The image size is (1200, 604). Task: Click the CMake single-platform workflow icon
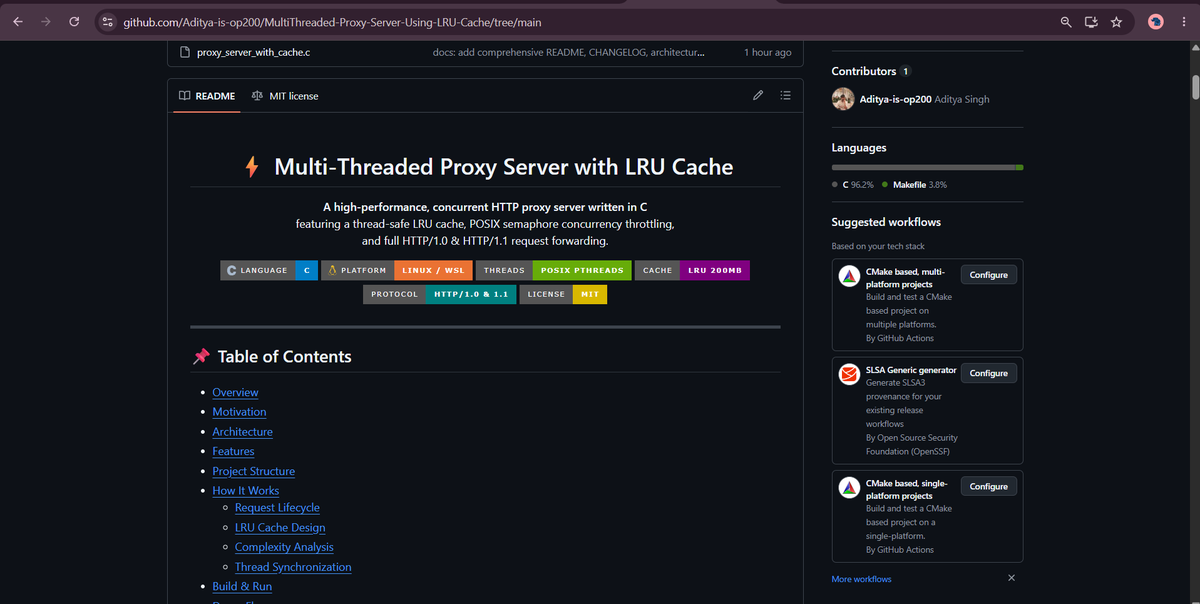click(x=848, y=488)
